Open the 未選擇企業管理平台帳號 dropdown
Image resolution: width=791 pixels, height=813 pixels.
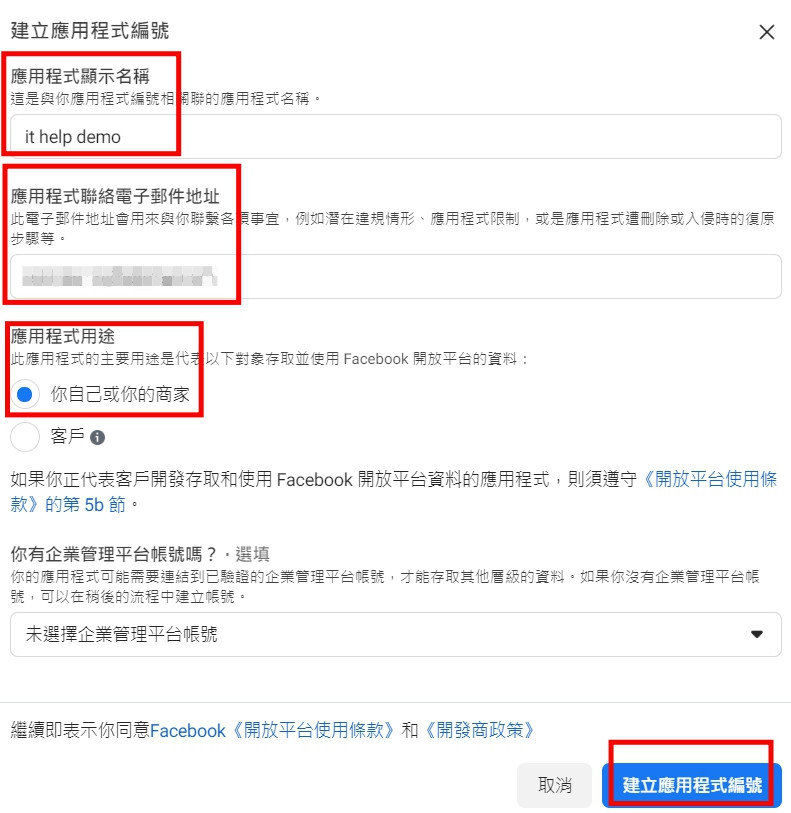pyautogui.click(x=396, y=634)
